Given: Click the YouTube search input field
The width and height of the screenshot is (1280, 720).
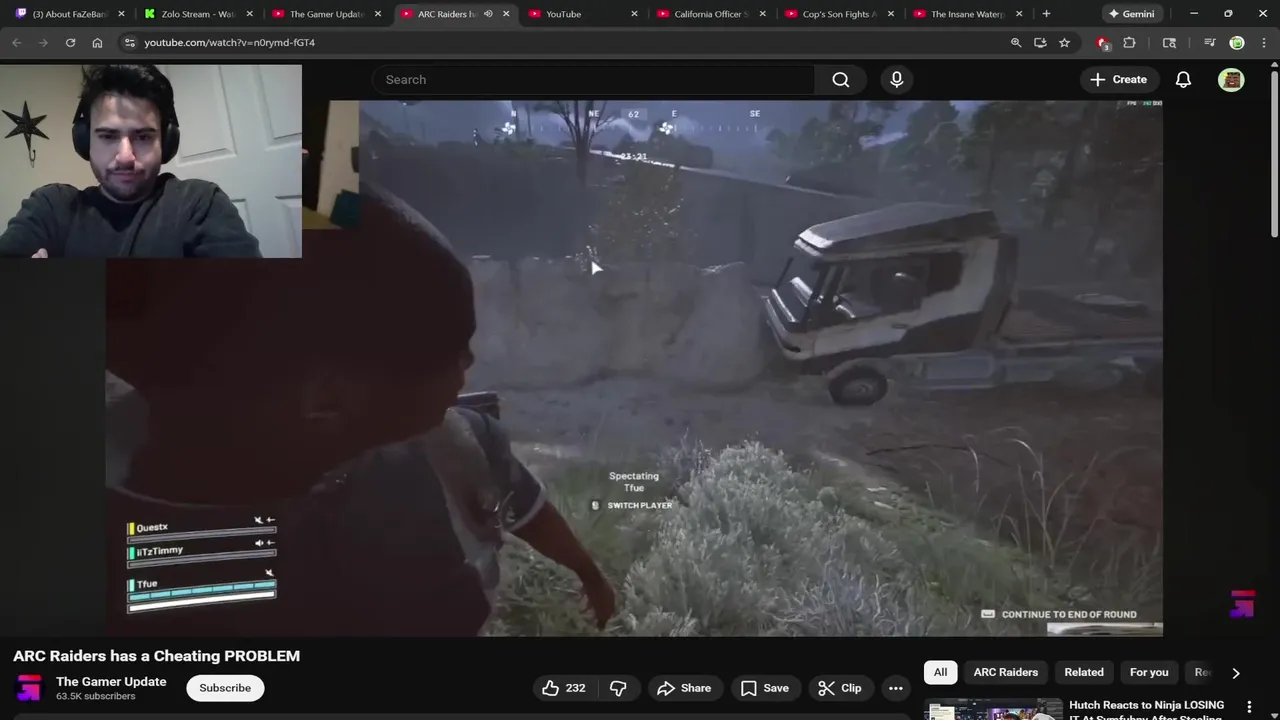Looking at the screenshot, I should click(594, 80).
